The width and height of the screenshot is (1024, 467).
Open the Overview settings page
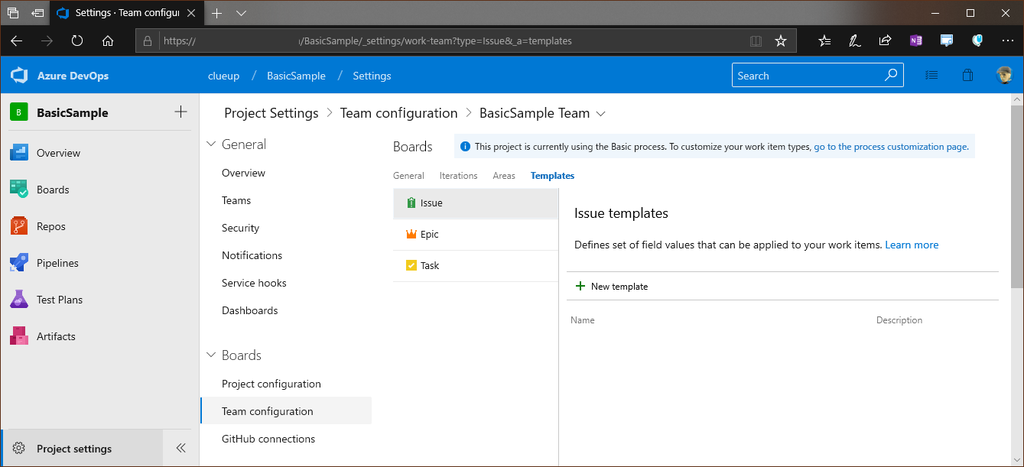click(244, 173)
